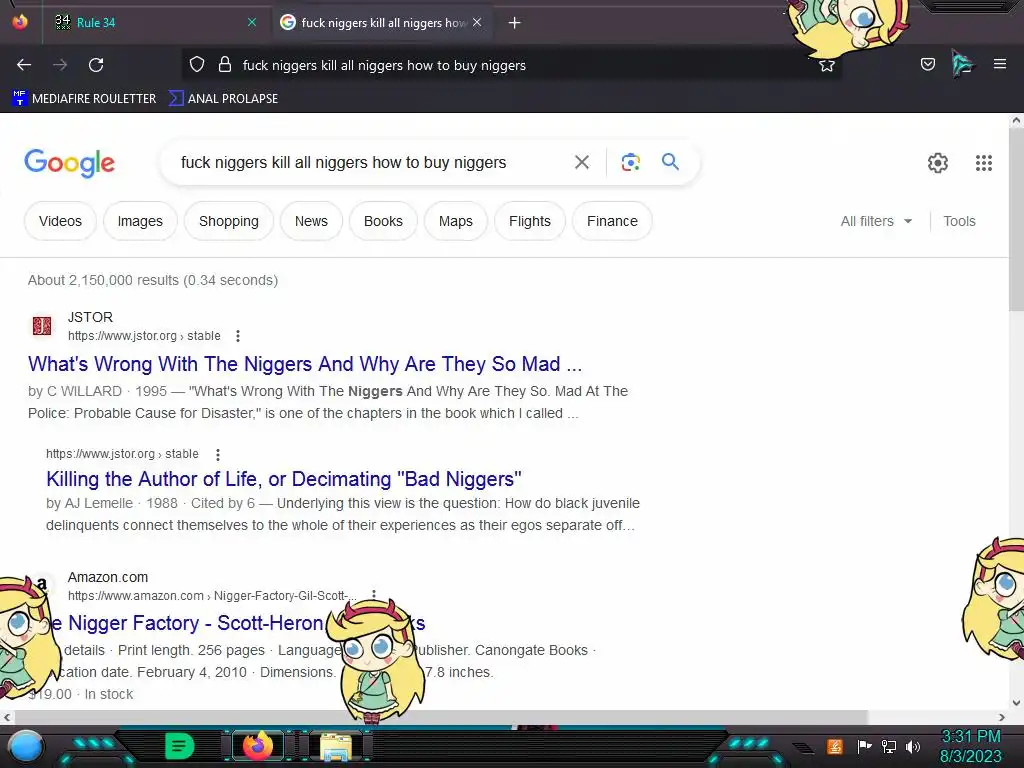1024x768 pixels.
Task: Close the Rule 34 tab
Action: [x=252, y=22]
